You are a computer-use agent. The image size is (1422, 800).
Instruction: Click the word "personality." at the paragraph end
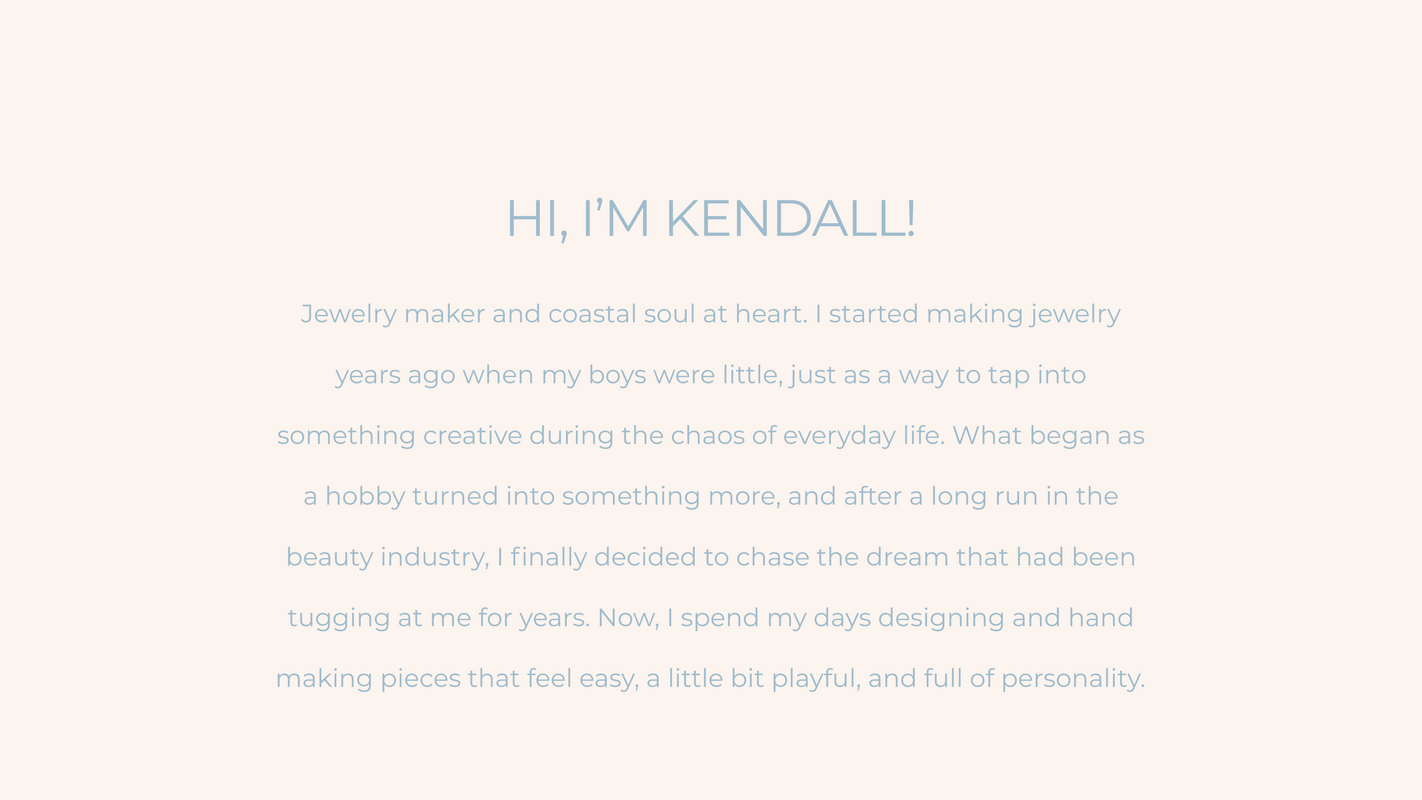[1073, 679]
